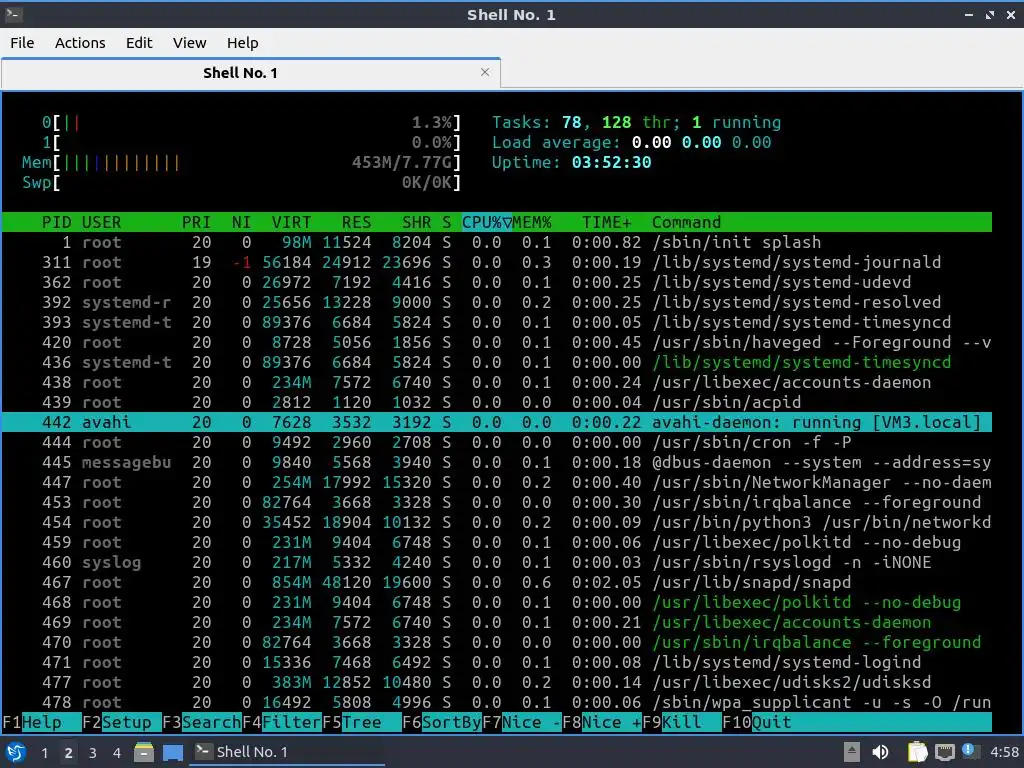Switch to virtual desktop 1
The width and height of the screenshot is (1024, 768).
(x=44, y=752)
